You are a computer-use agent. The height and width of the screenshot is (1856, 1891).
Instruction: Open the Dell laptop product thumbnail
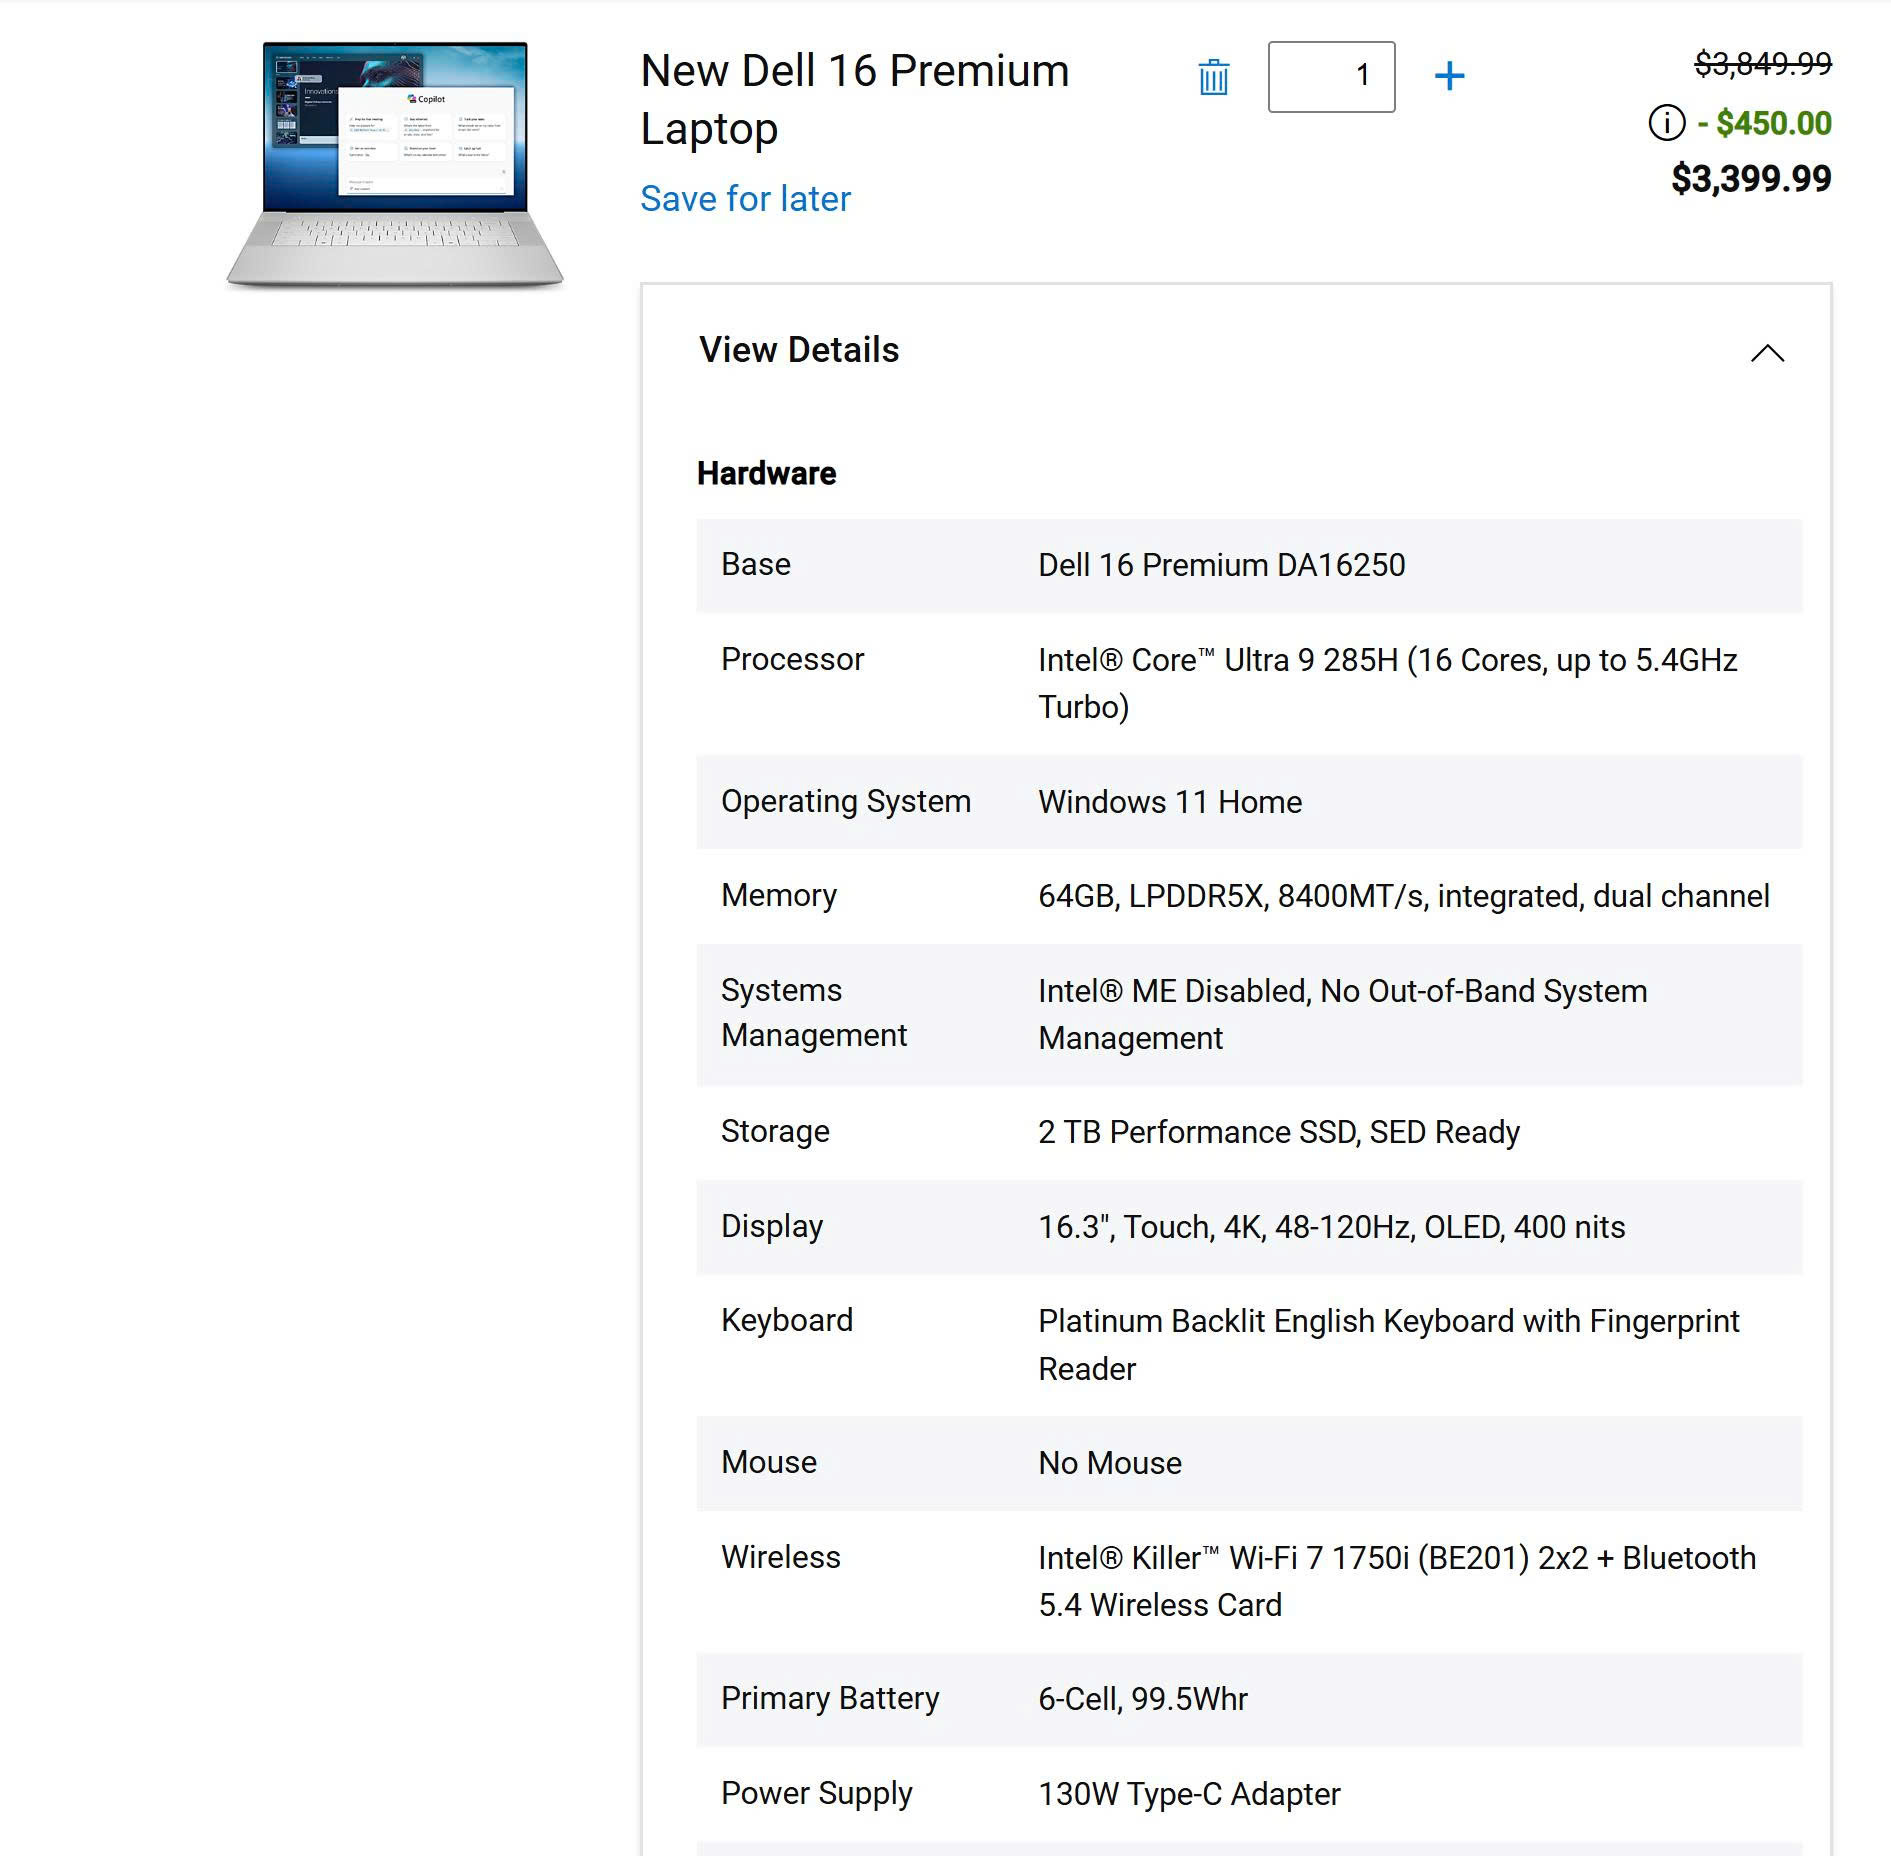tap(395, 166)
